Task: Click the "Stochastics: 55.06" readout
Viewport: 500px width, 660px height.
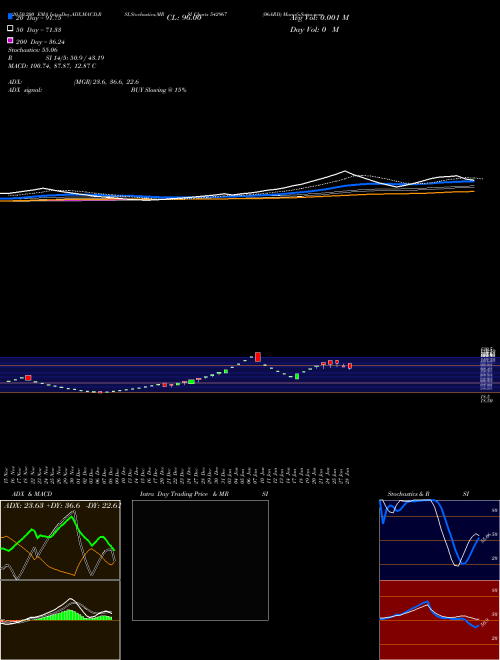Action: click(33, 50)
